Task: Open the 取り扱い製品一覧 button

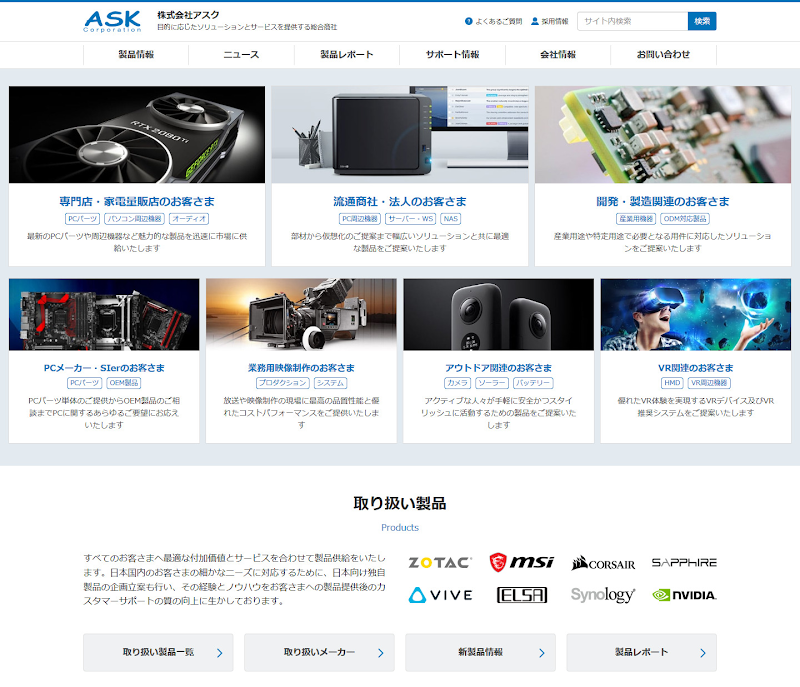Action: [x=158, y=652]
